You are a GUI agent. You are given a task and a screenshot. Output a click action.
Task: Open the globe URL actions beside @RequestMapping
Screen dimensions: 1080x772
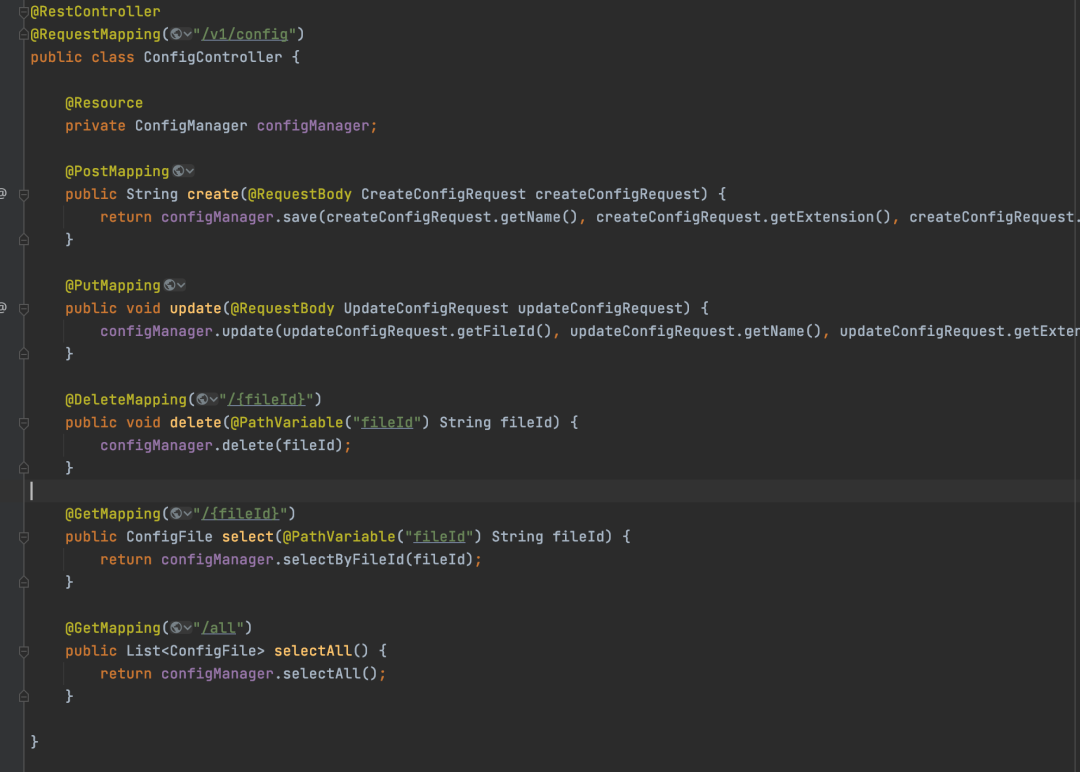[181, 34]
